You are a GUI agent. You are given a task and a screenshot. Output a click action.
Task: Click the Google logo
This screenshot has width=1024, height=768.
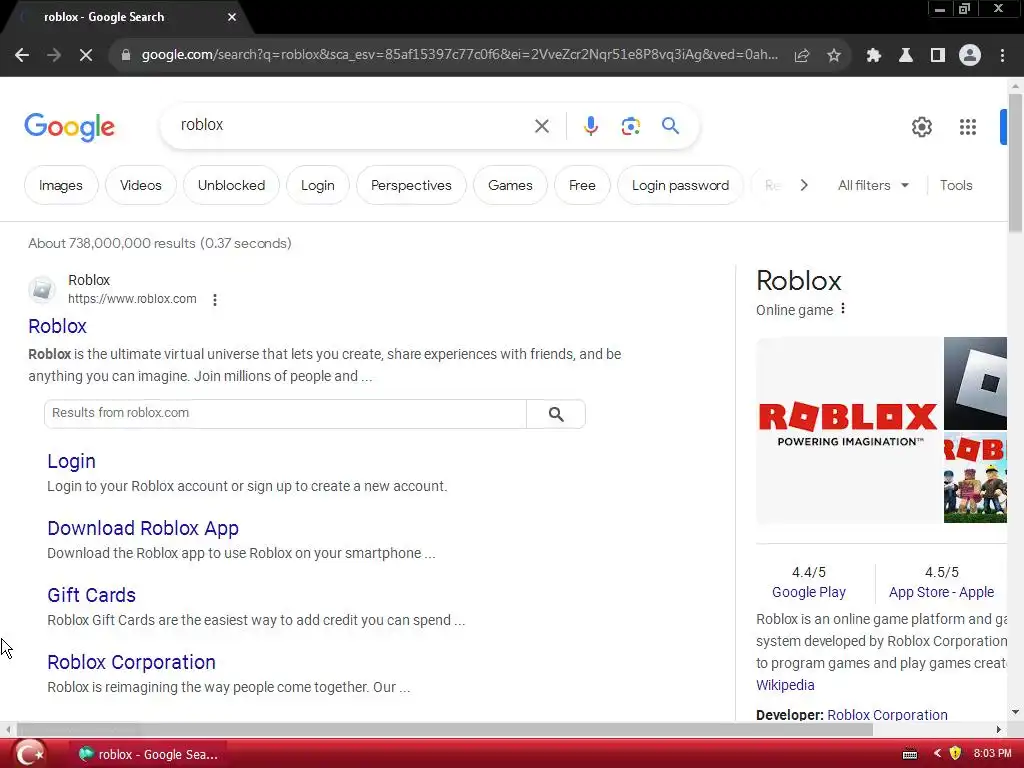coord(69,127)
